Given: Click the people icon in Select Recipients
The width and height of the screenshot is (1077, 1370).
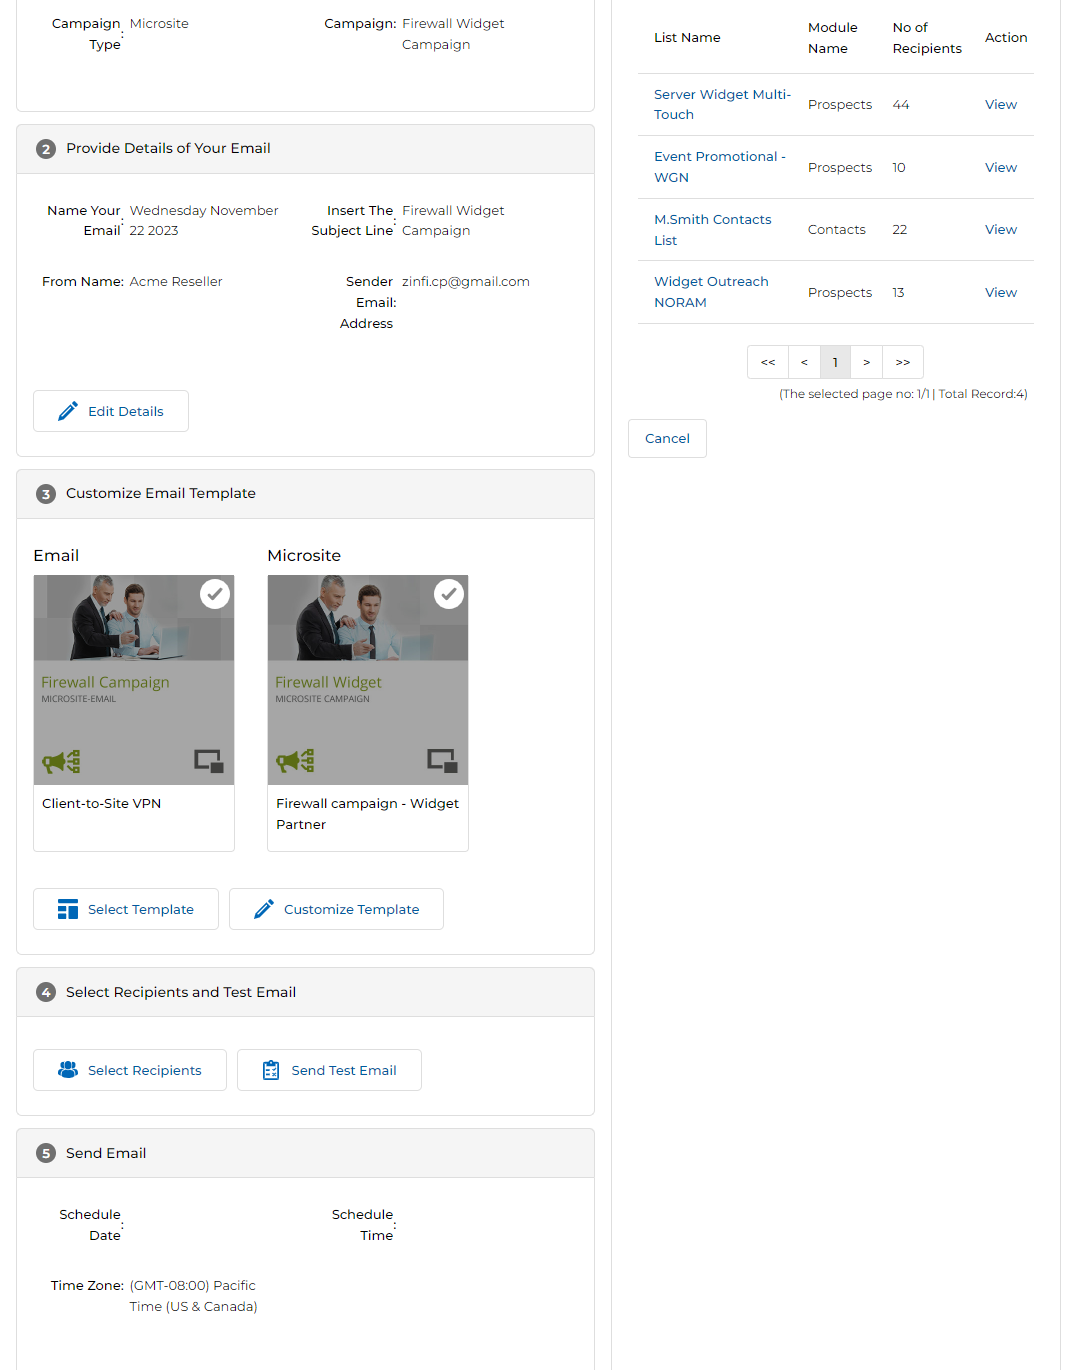Looking at the screenshot, I should pos(68,1070).
